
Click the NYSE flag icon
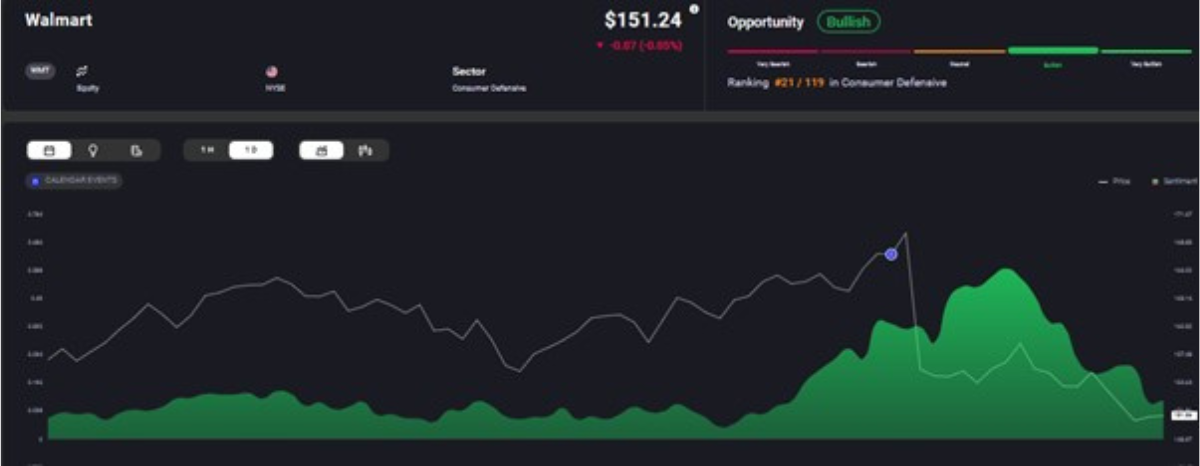coord(271,71)
